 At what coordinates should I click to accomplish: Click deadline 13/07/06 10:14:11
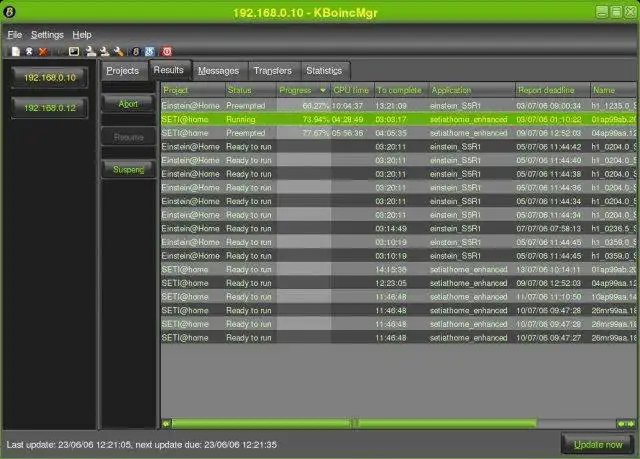coord(549,270)
